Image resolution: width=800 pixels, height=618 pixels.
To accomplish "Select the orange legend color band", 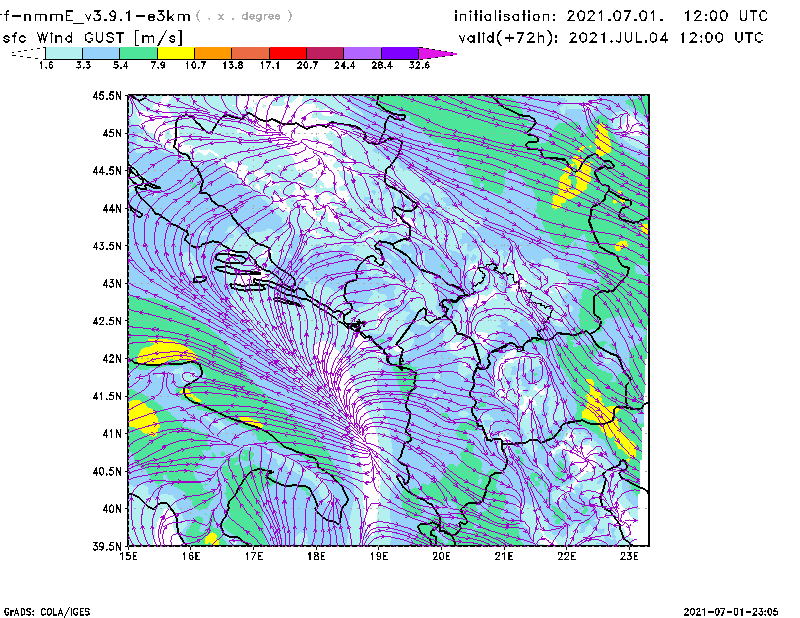I will point(212,53).
